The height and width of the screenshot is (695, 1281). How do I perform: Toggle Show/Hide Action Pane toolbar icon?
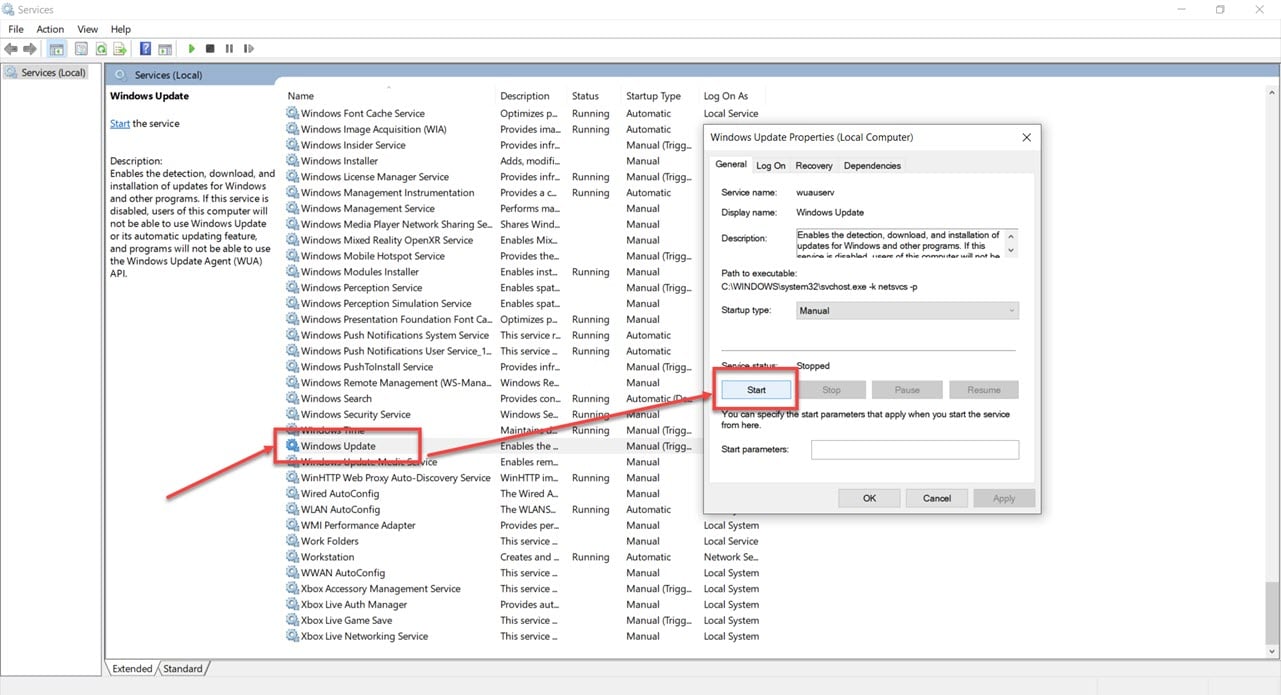[x=165, y=48]
